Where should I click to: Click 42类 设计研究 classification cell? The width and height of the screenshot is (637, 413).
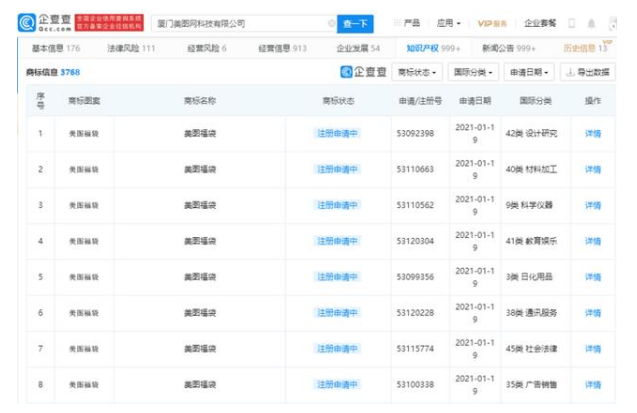click(x=531, y=134)
